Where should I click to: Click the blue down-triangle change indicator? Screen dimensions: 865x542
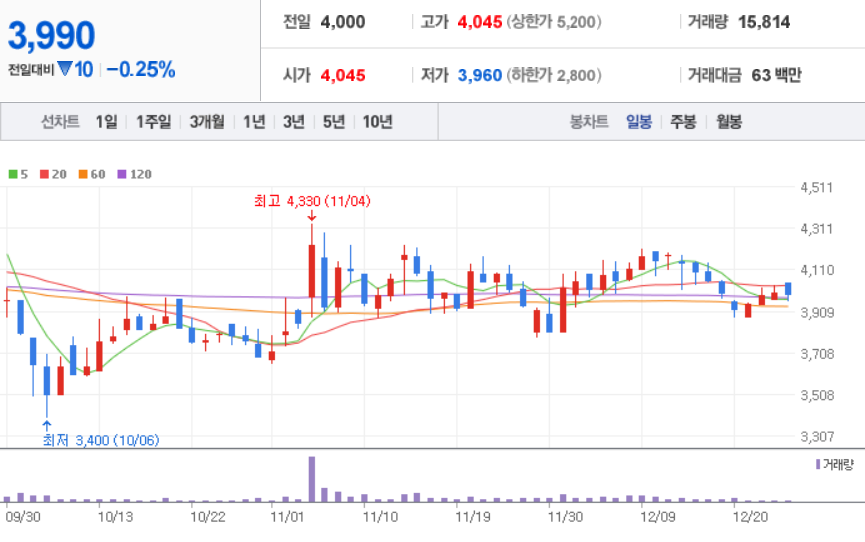[x=65, y=69]
